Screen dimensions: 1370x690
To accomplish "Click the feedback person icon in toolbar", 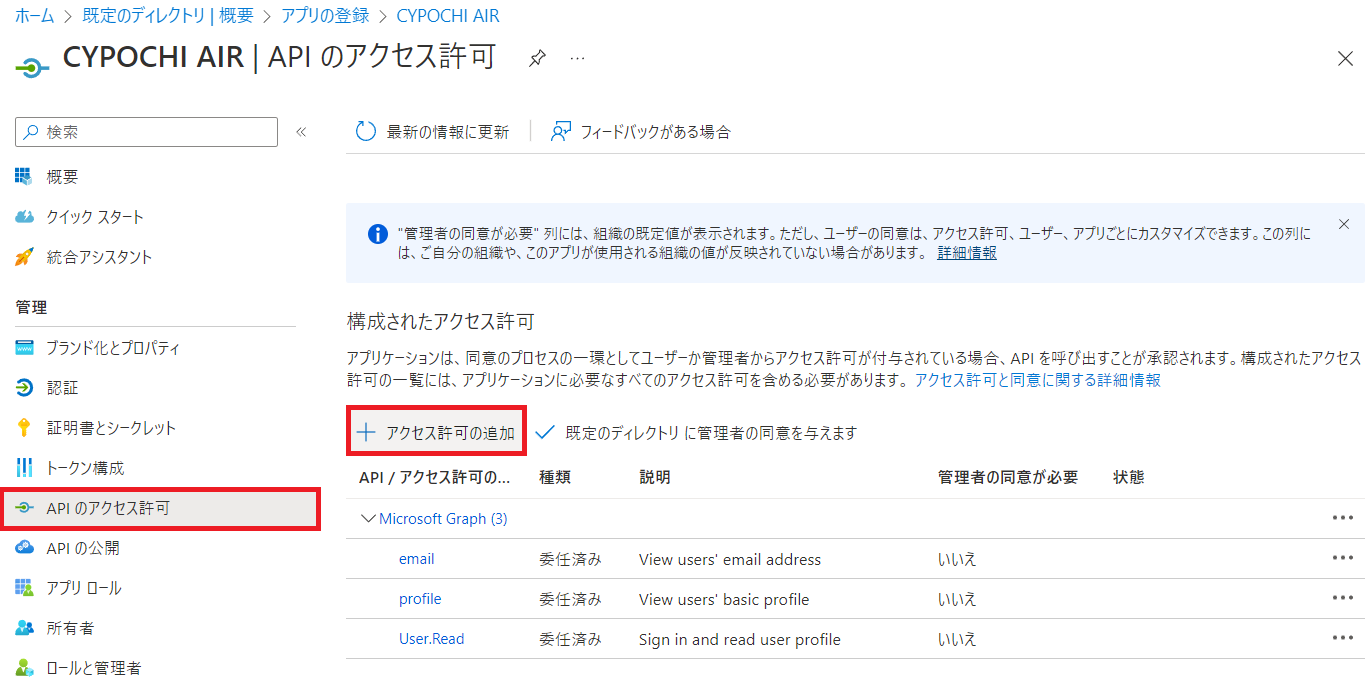I will 561,132.
